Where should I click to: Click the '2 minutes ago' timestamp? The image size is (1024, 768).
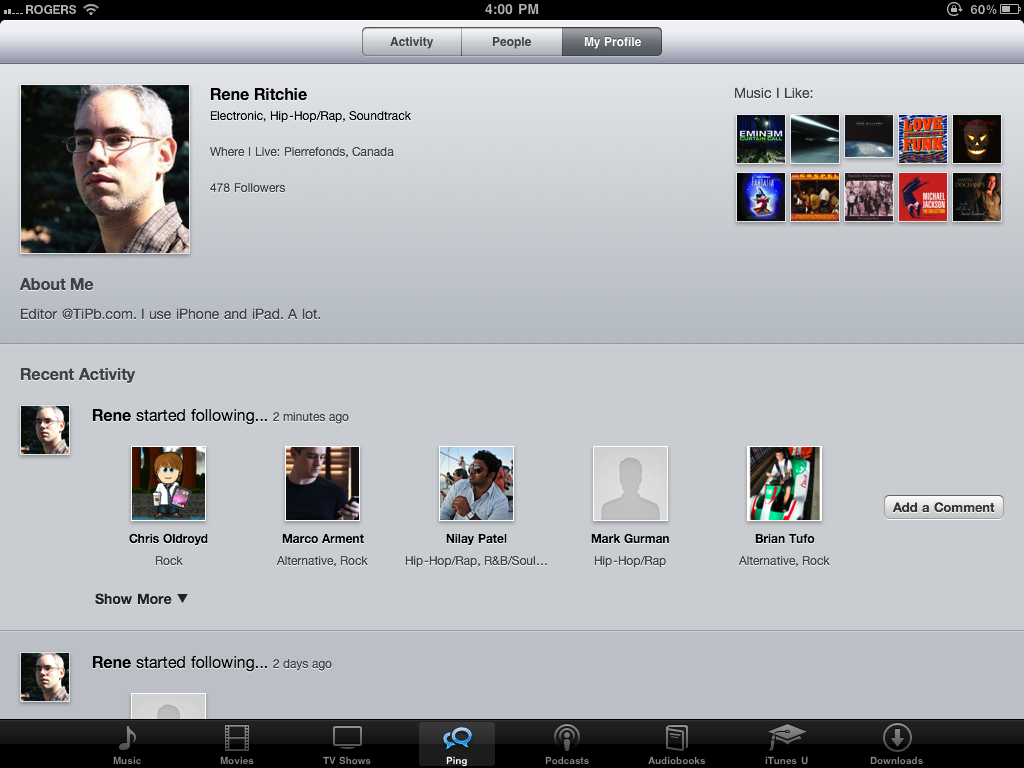[311, 417]
